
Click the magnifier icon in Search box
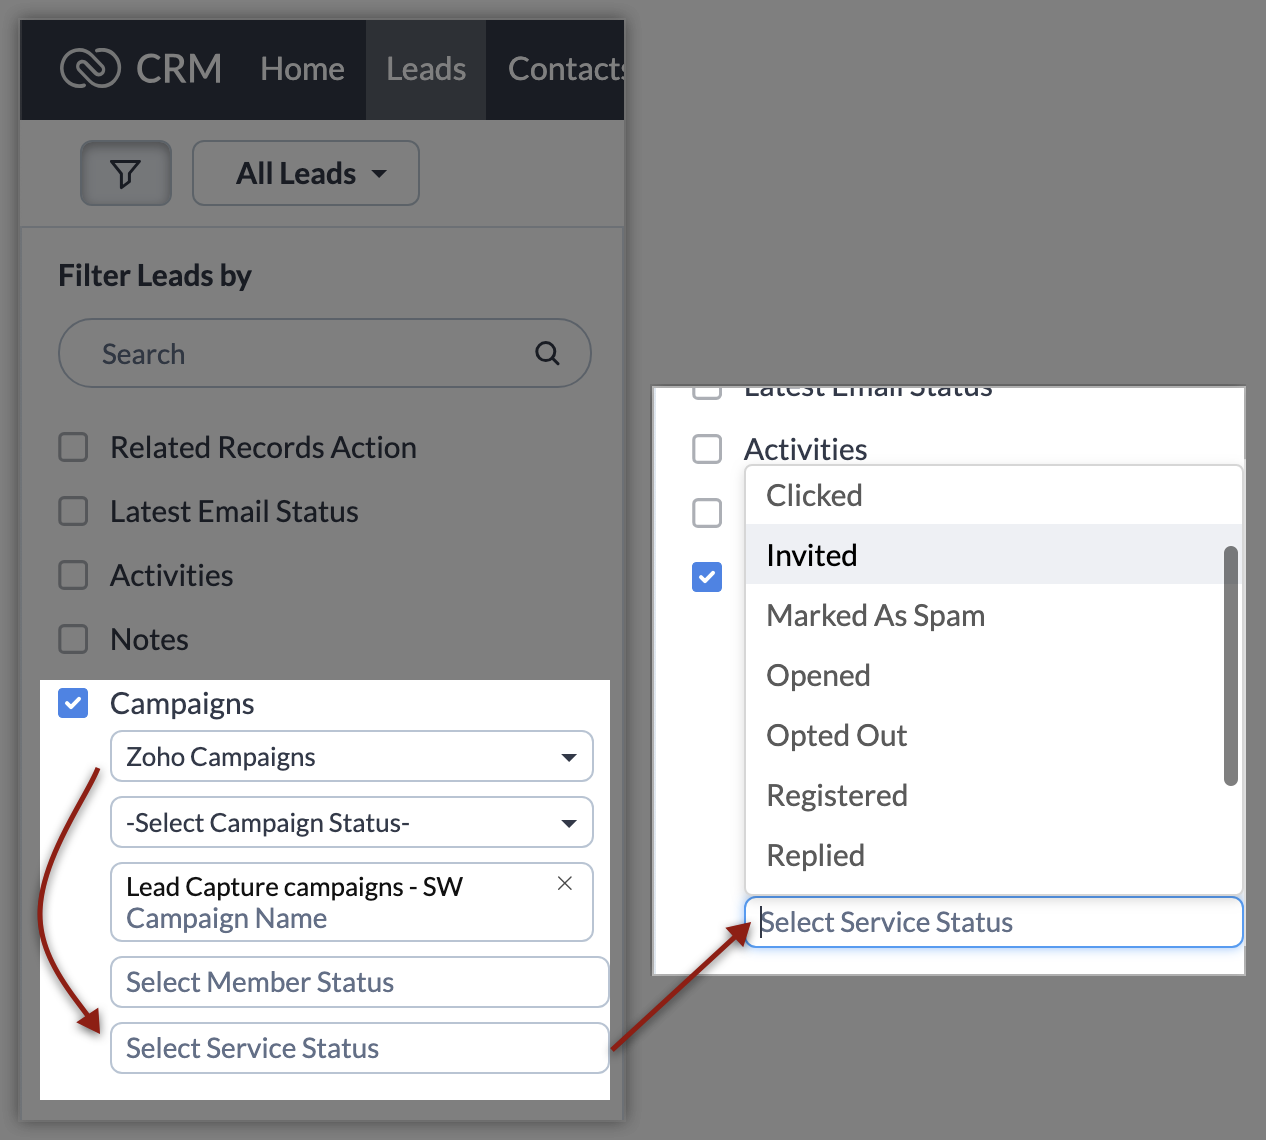pos(547,353)
